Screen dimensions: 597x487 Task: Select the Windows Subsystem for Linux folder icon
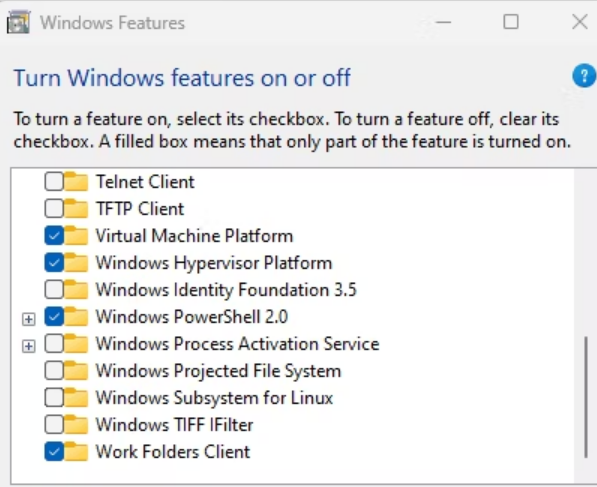click(76, 398)
